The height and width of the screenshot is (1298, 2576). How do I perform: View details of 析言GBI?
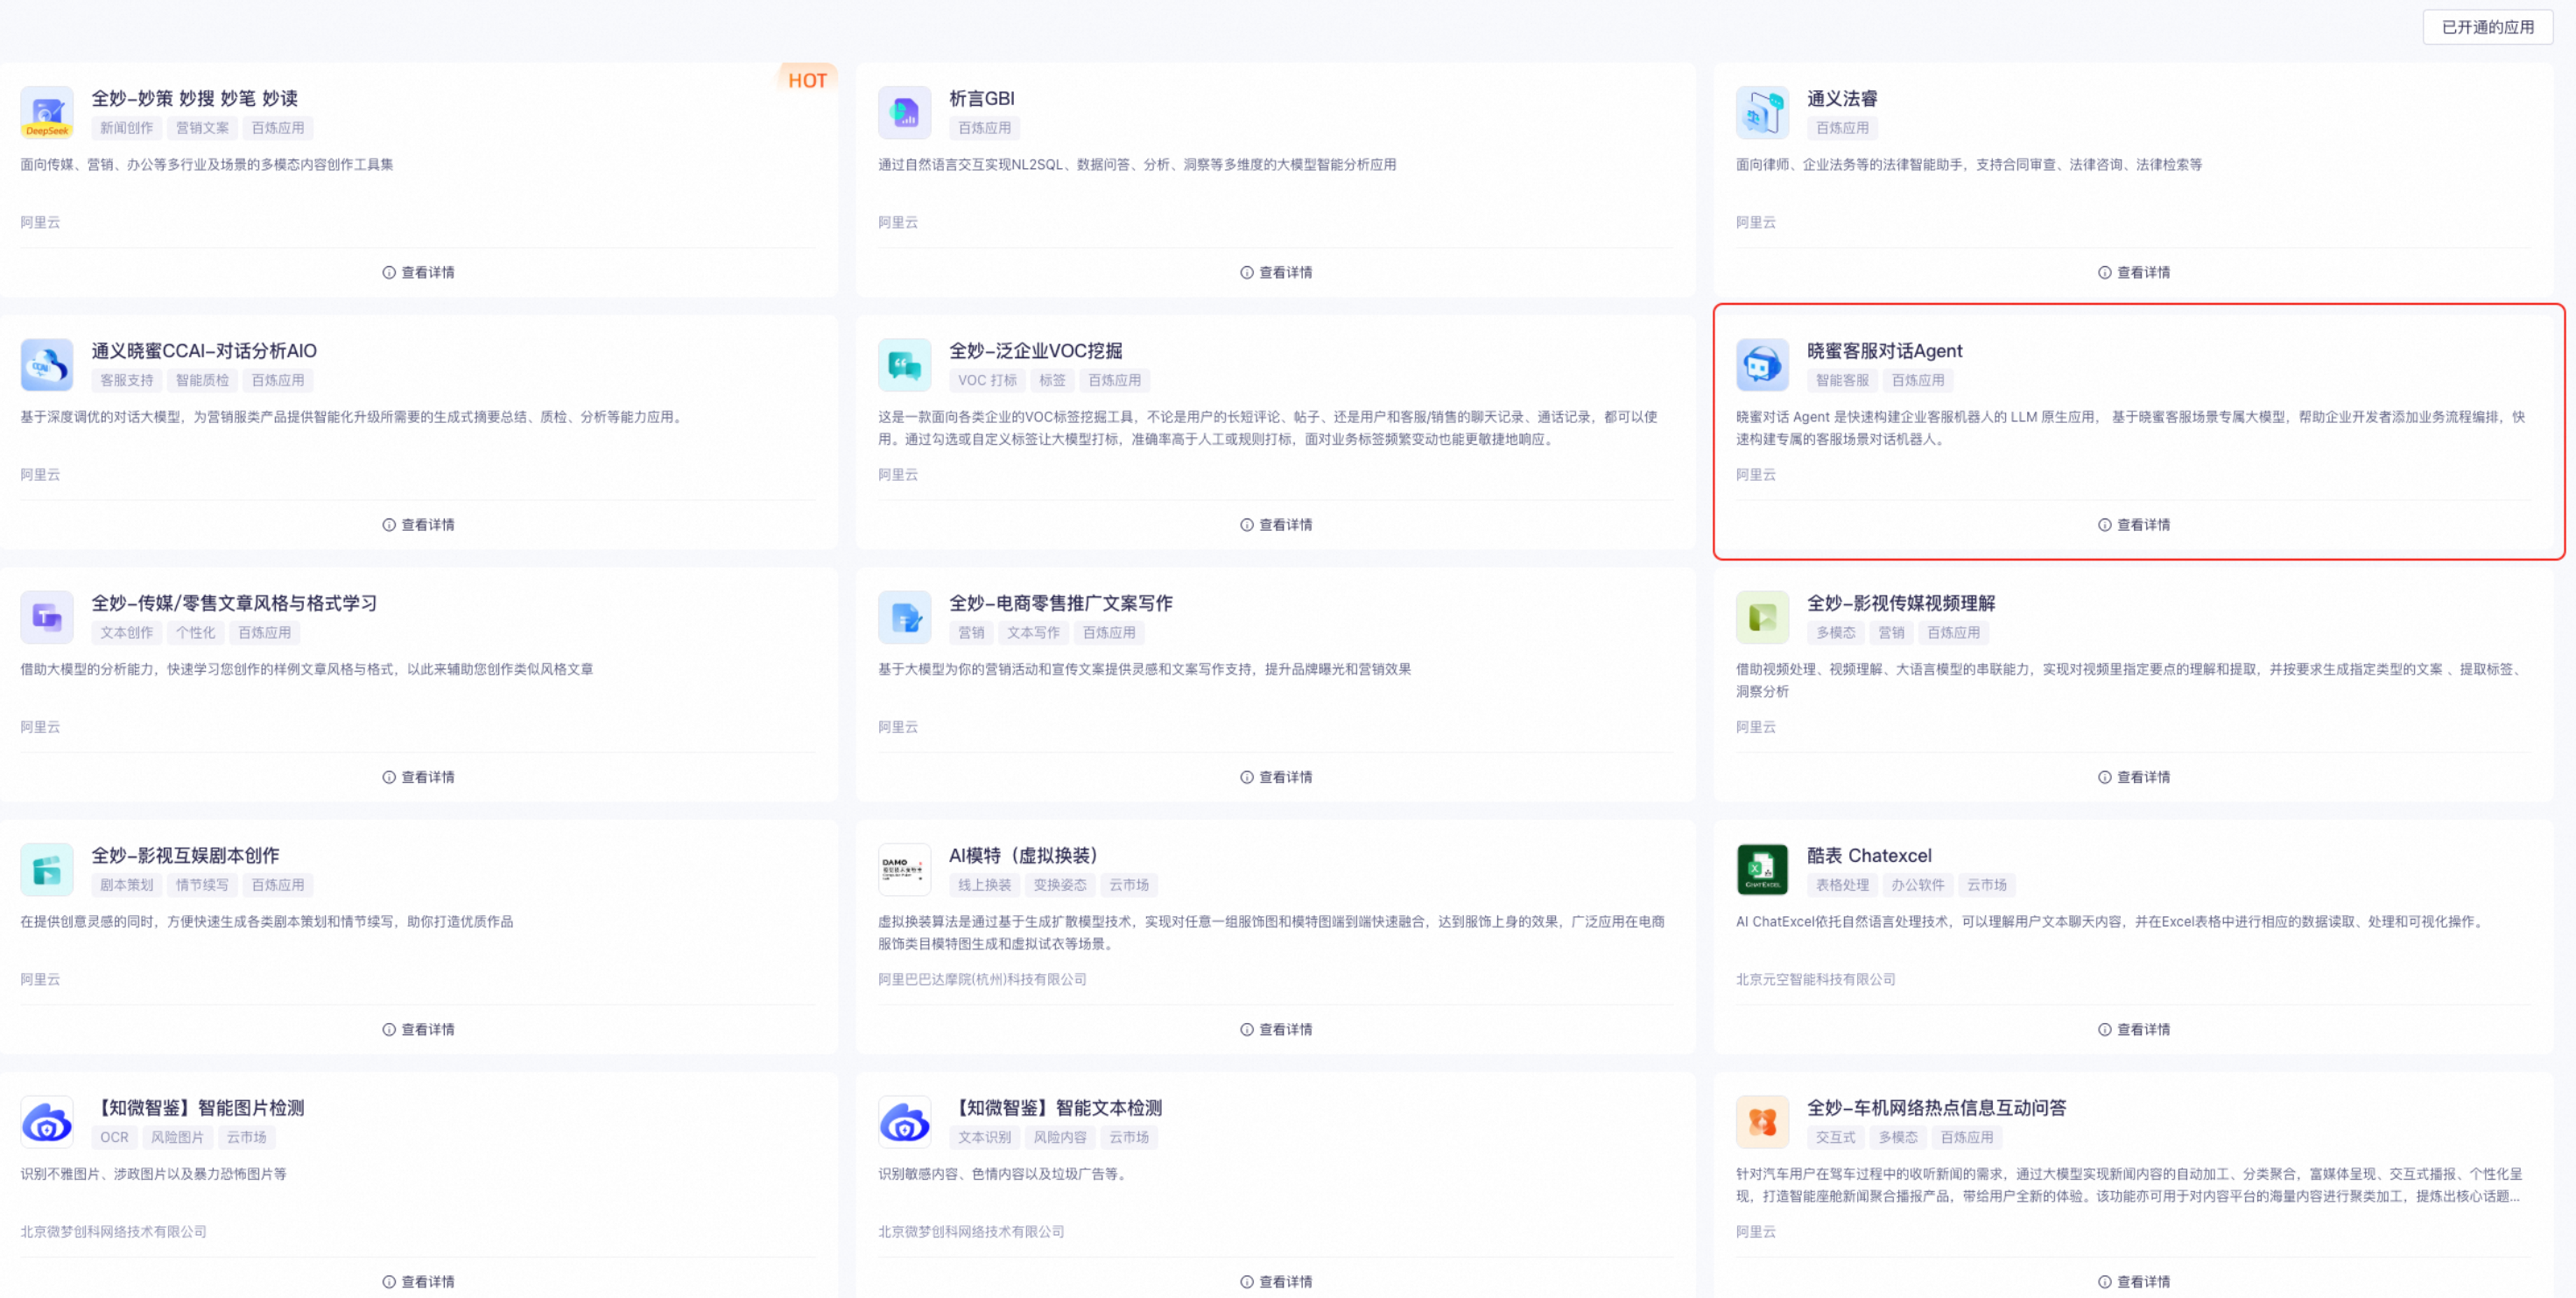1276,272
